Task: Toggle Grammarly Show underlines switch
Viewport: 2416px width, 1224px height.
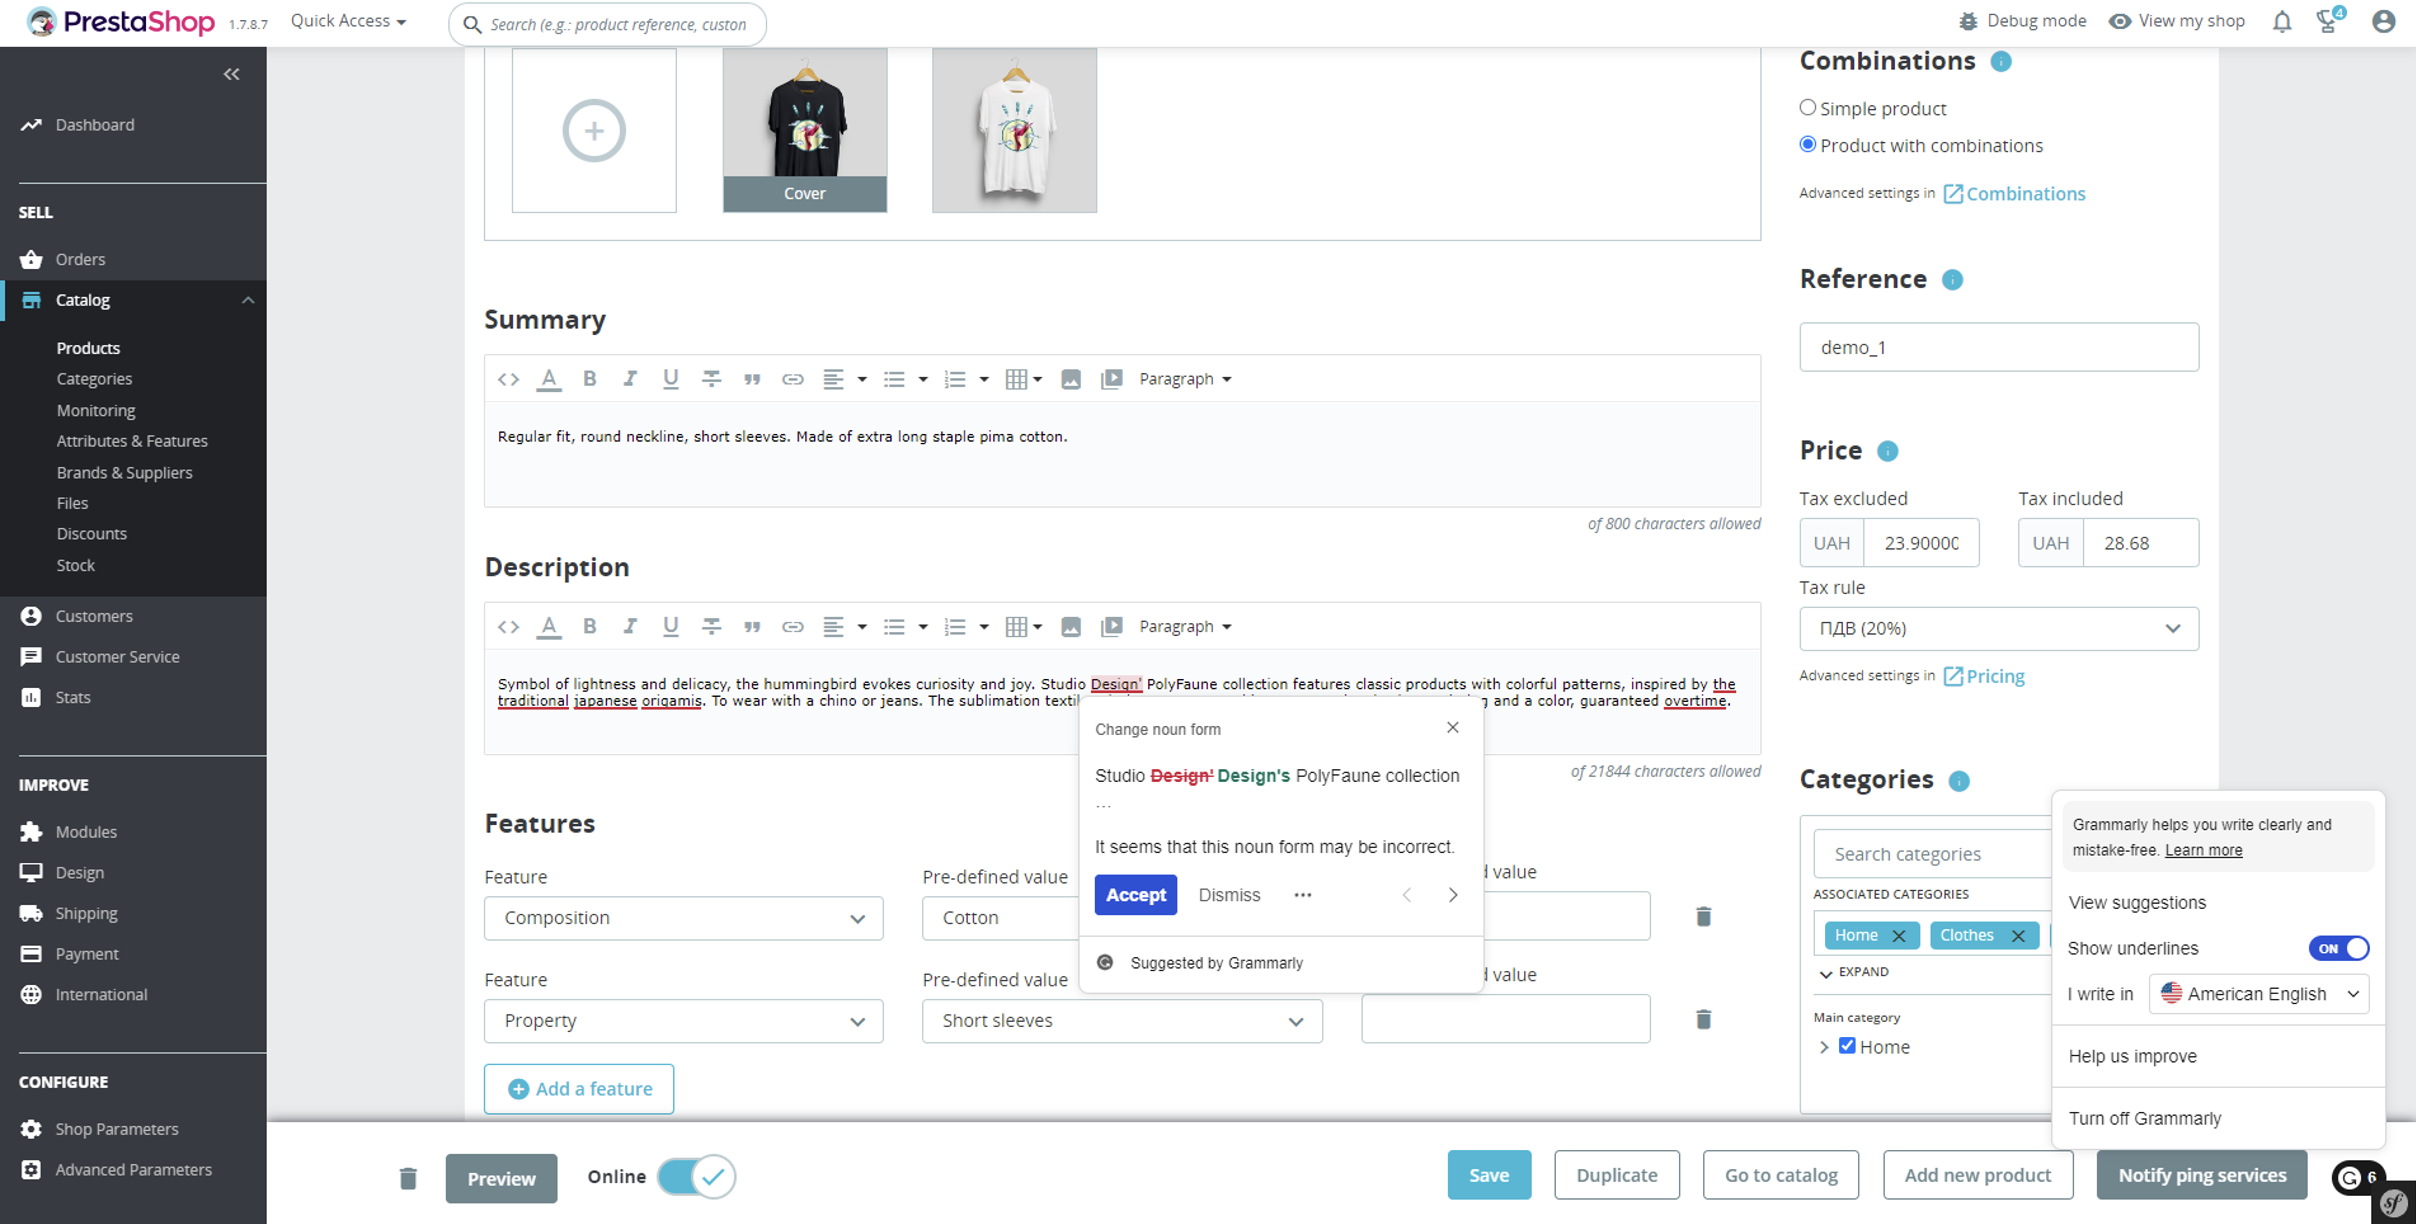Action: click(2338, 948)
